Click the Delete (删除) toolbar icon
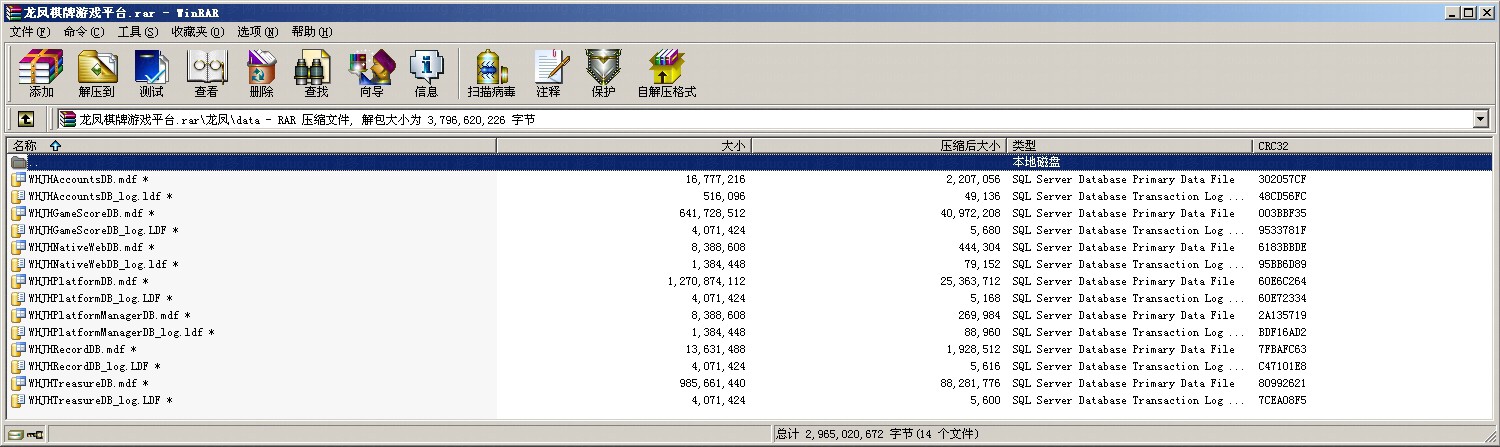The width and height of the screenshot is (1500, 447). (261, 73)
